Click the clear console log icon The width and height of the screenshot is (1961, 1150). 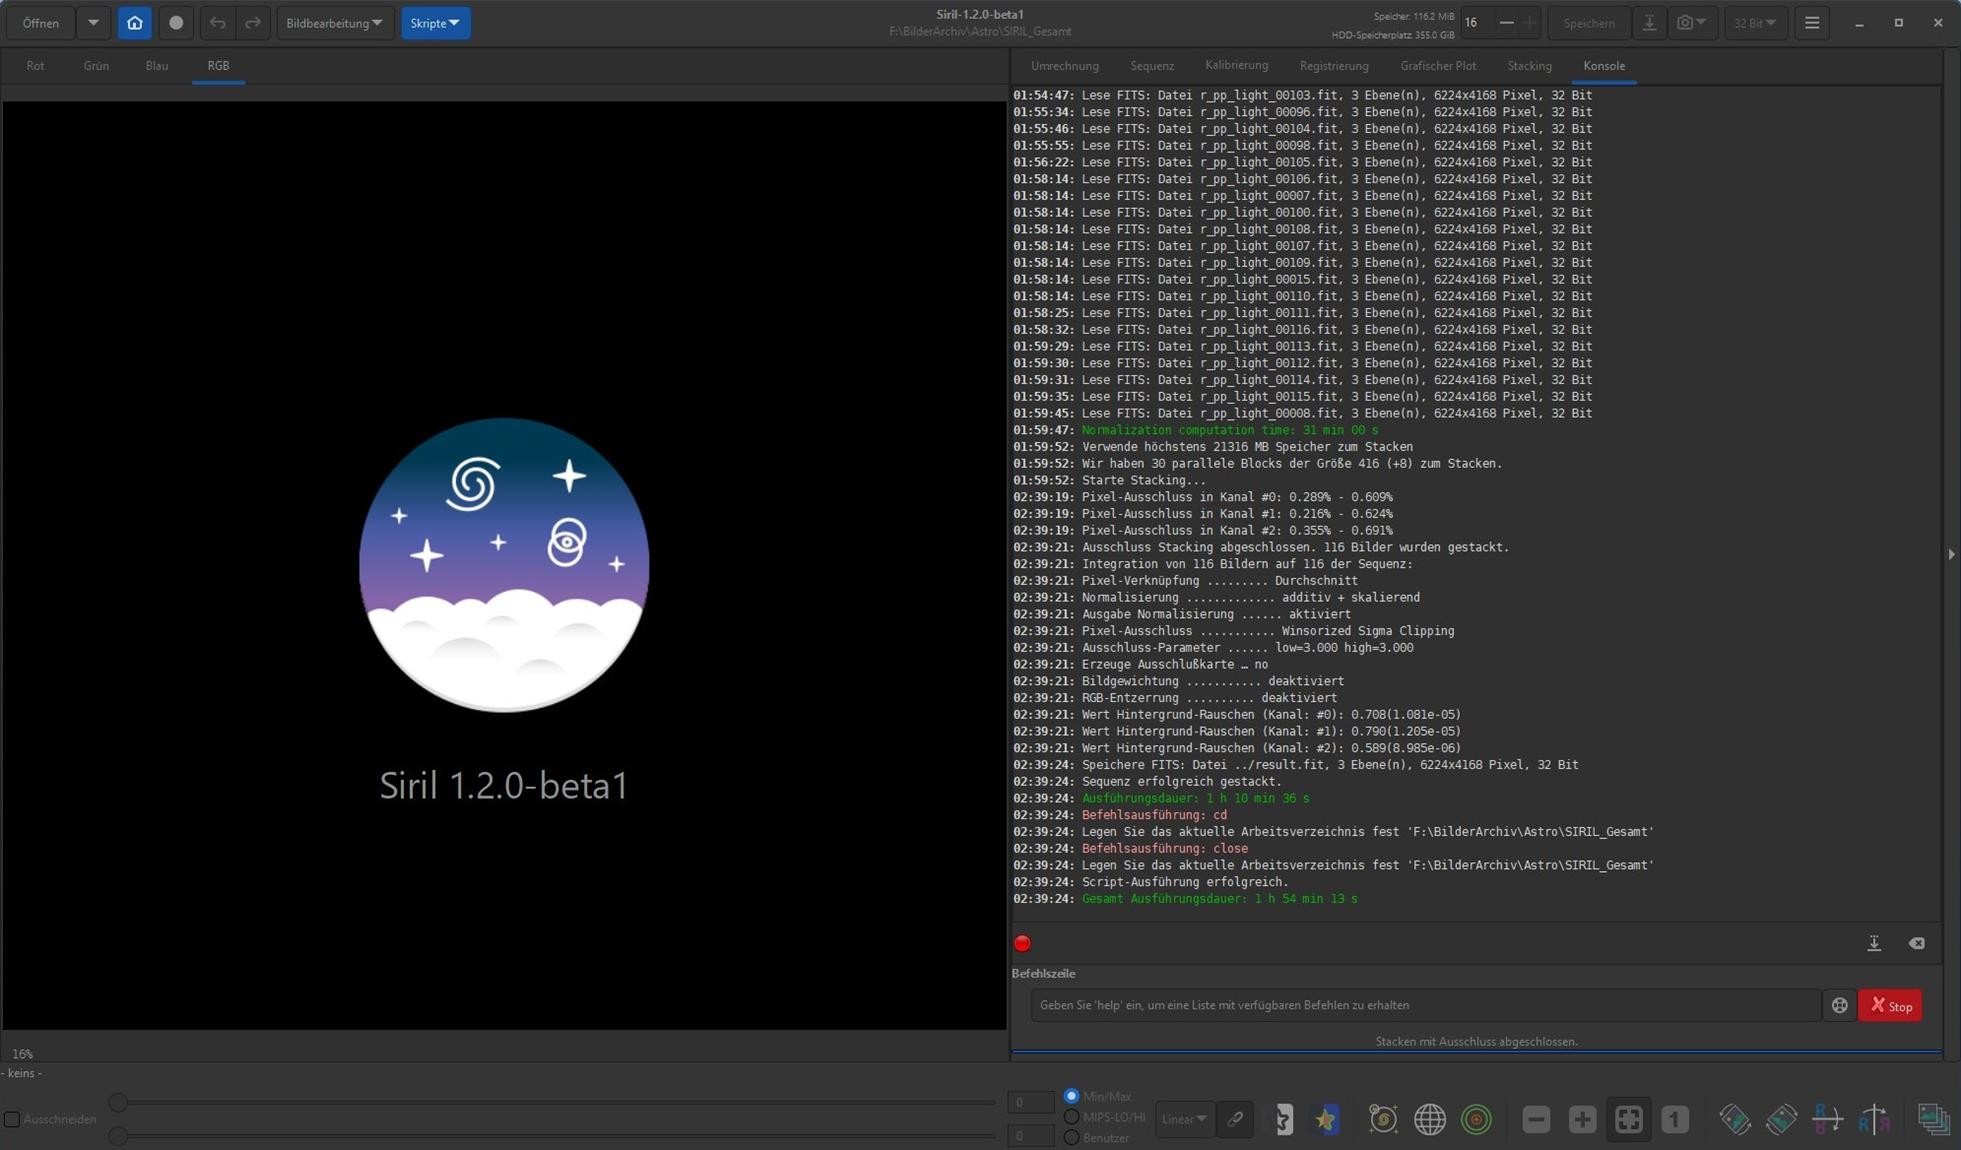(x=1916, y=943)
